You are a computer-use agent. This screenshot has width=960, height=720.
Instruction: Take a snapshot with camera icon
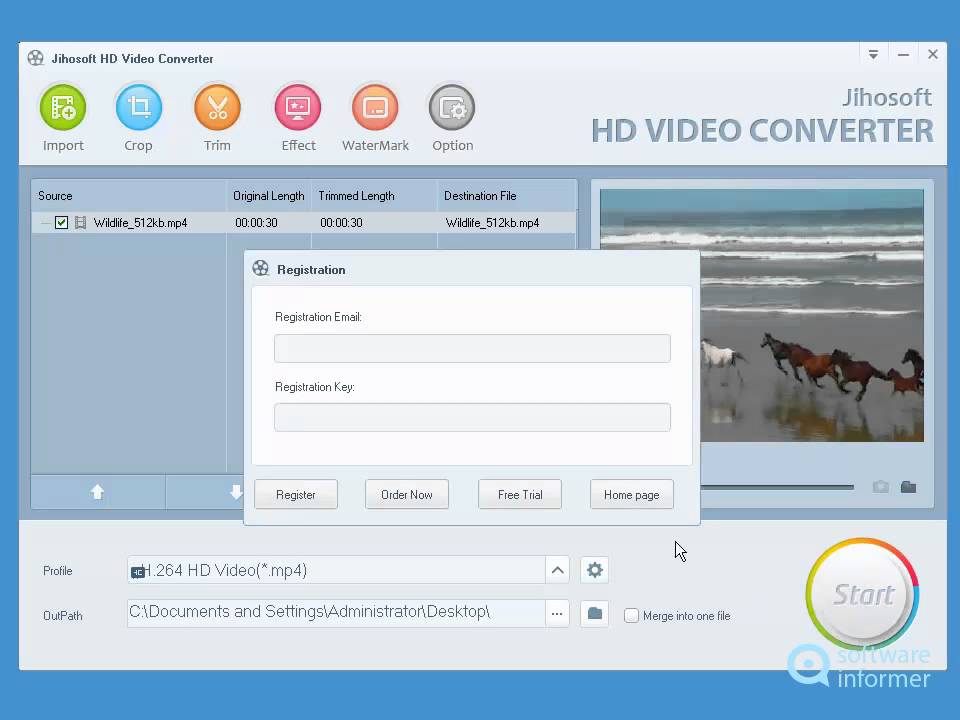coord(880,487)
